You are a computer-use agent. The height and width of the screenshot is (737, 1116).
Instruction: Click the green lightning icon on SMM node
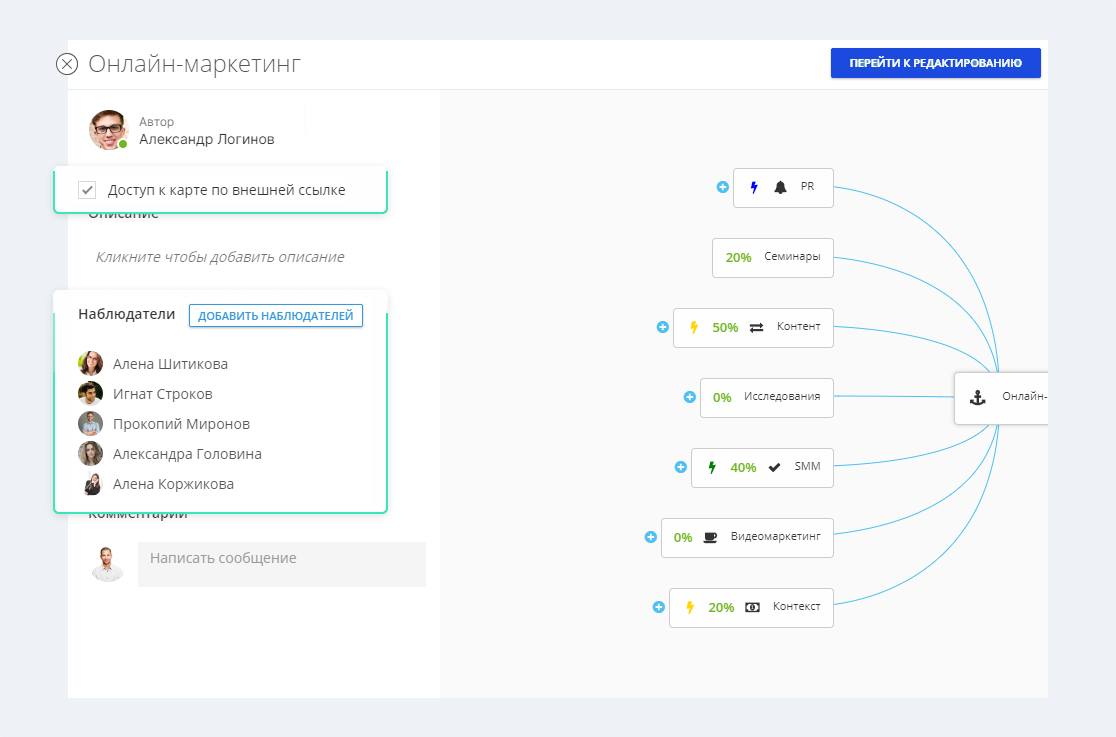click(x=712, y=467)
